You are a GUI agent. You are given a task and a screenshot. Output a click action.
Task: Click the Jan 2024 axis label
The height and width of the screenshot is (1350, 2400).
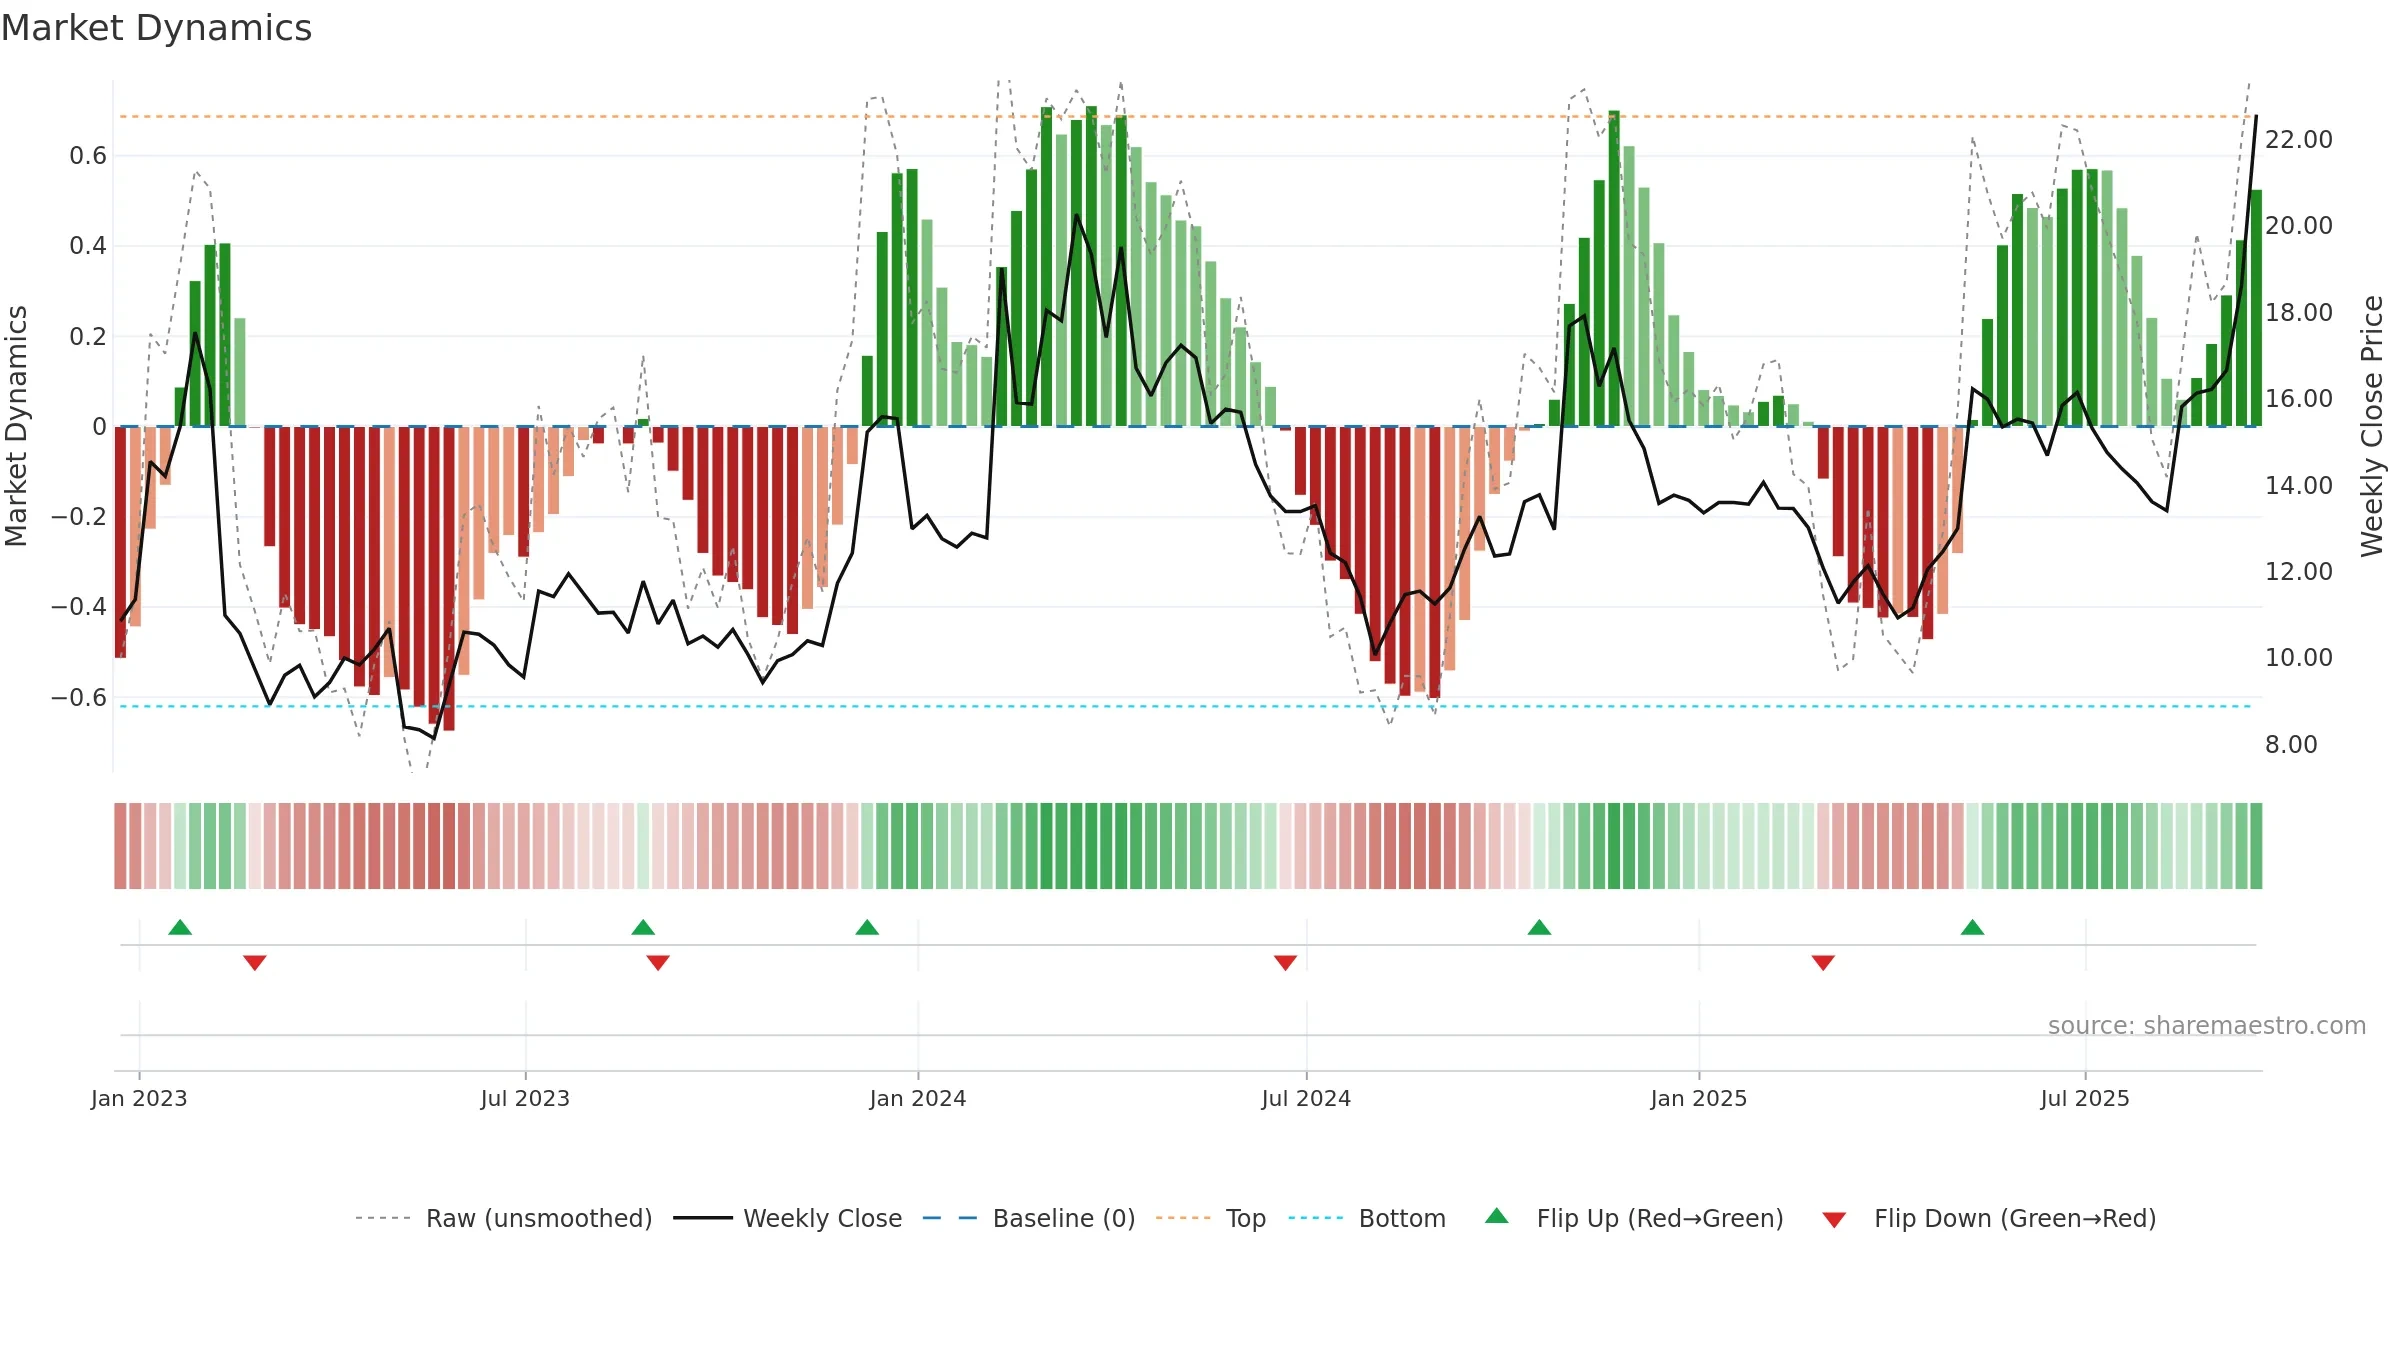pyautogui.click(x=918, y=1098)
